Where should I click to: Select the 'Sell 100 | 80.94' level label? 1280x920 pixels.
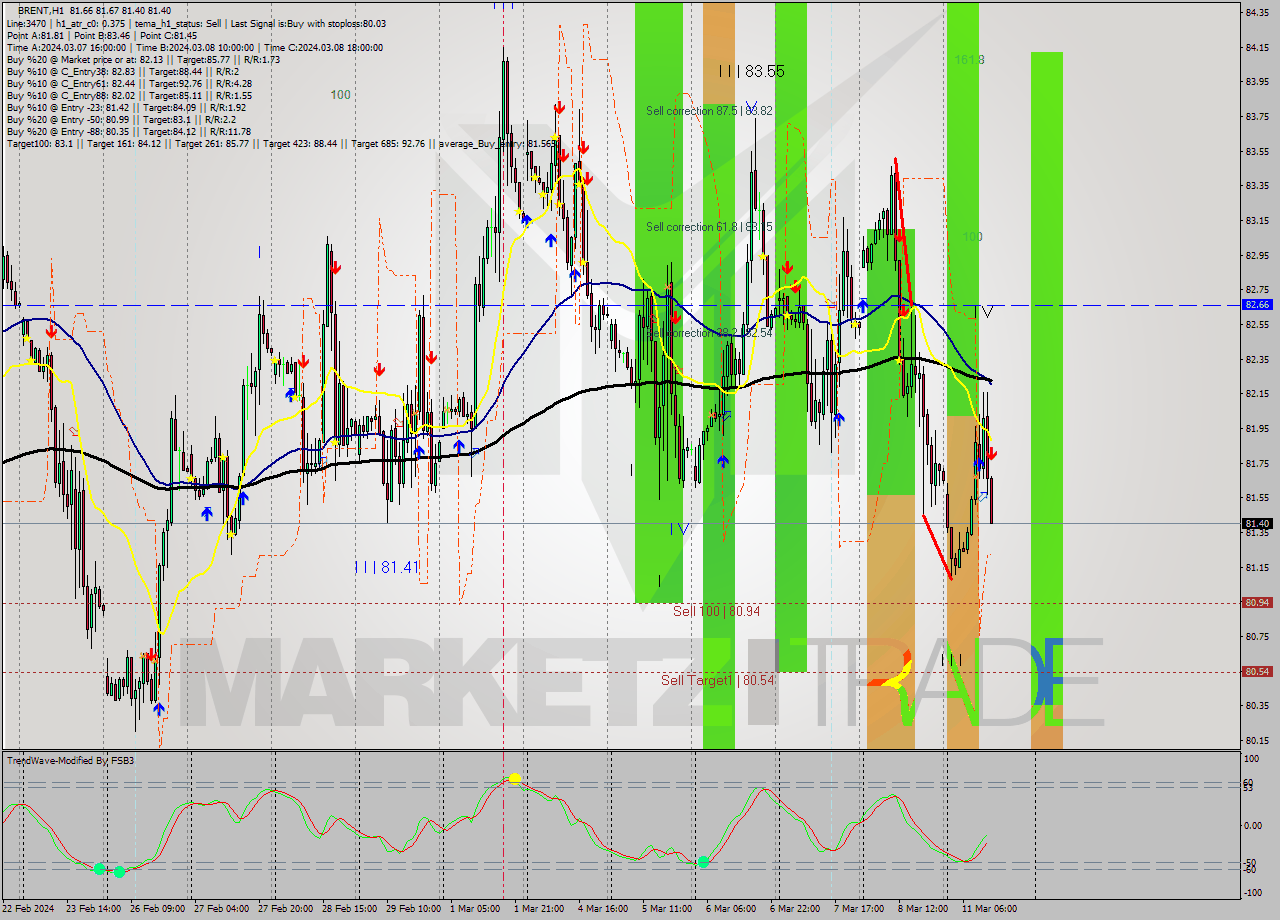[716, 611]
